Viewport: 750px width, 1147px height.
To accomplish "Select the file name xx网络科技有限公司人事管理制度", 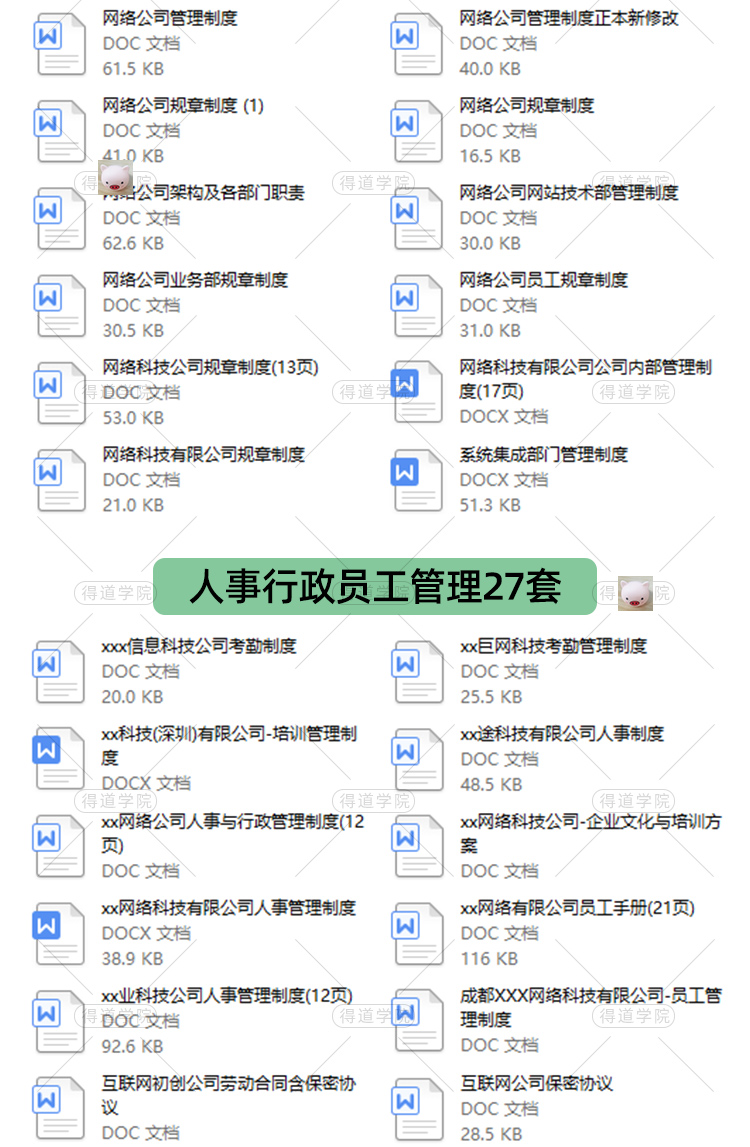I will (x=228, y=908).
